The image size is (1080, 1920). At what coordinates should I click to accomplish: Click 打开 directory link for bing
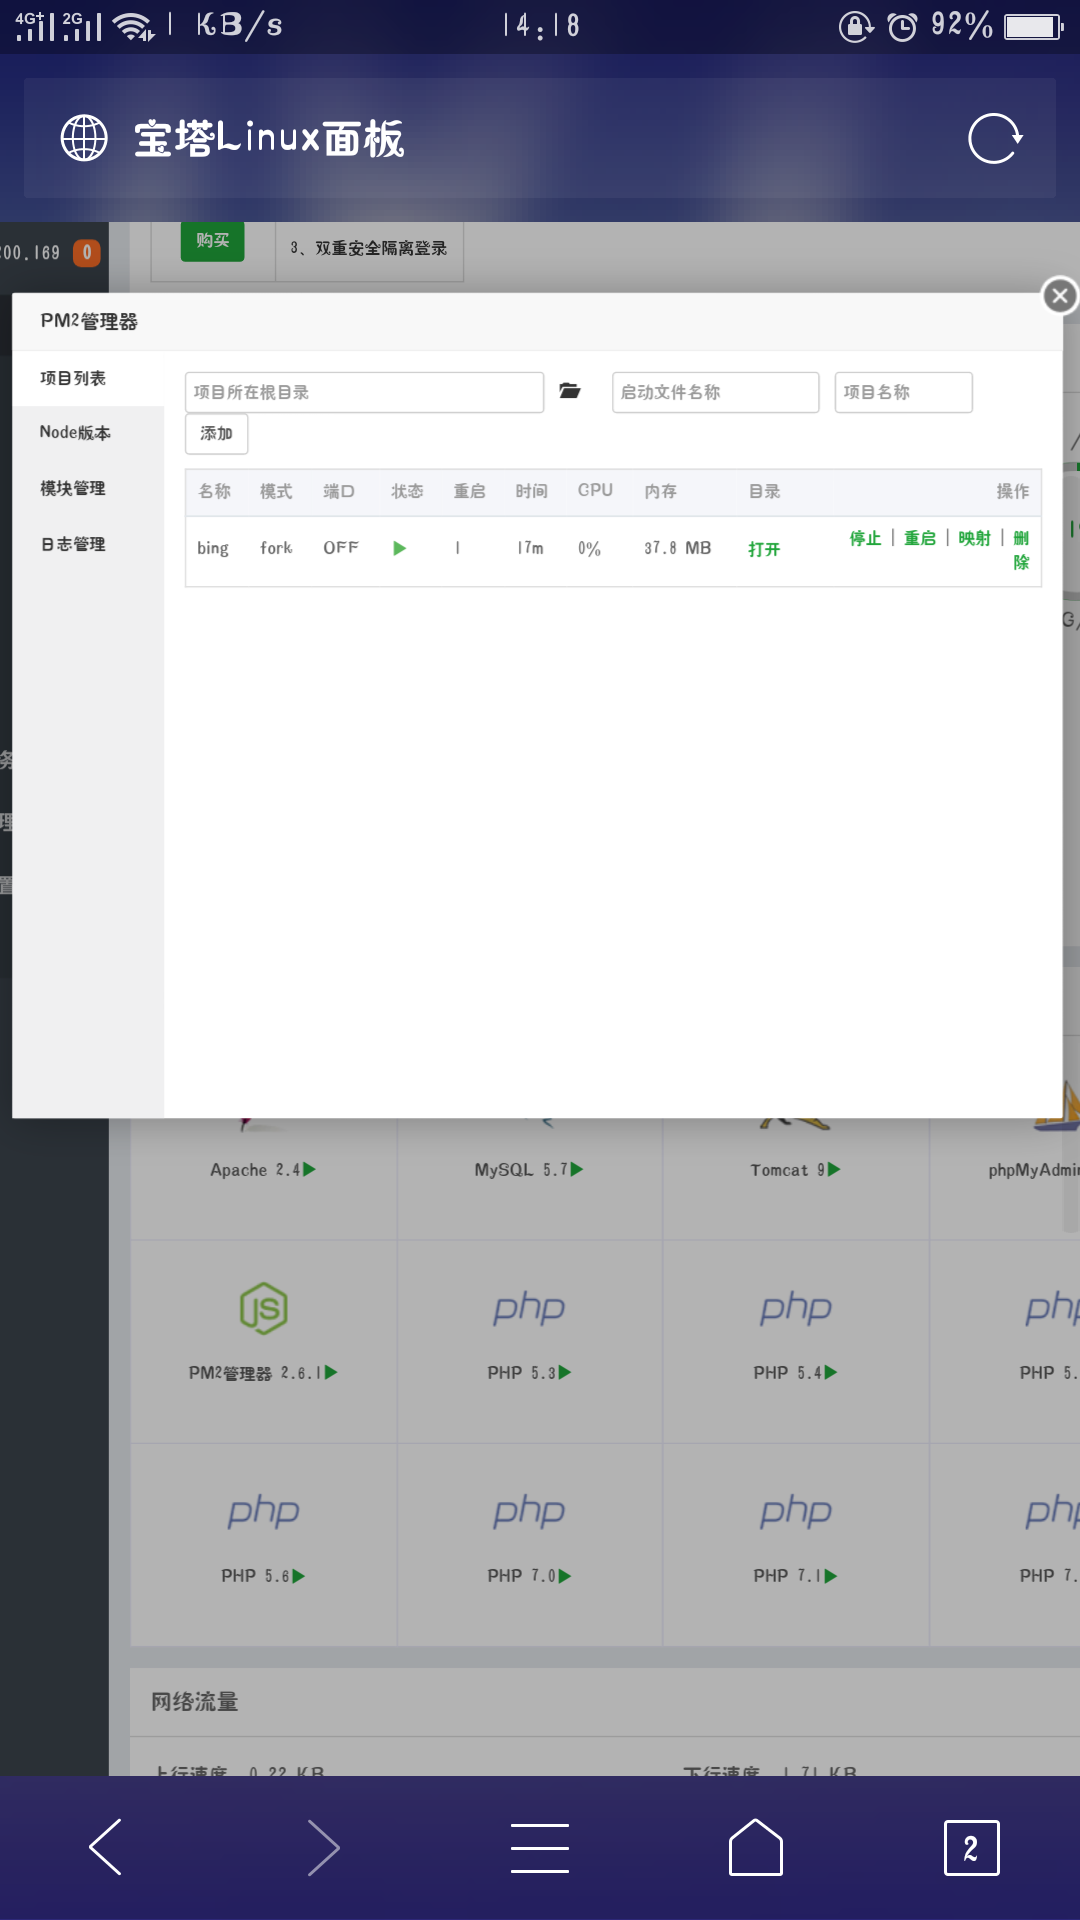[764, 549]
